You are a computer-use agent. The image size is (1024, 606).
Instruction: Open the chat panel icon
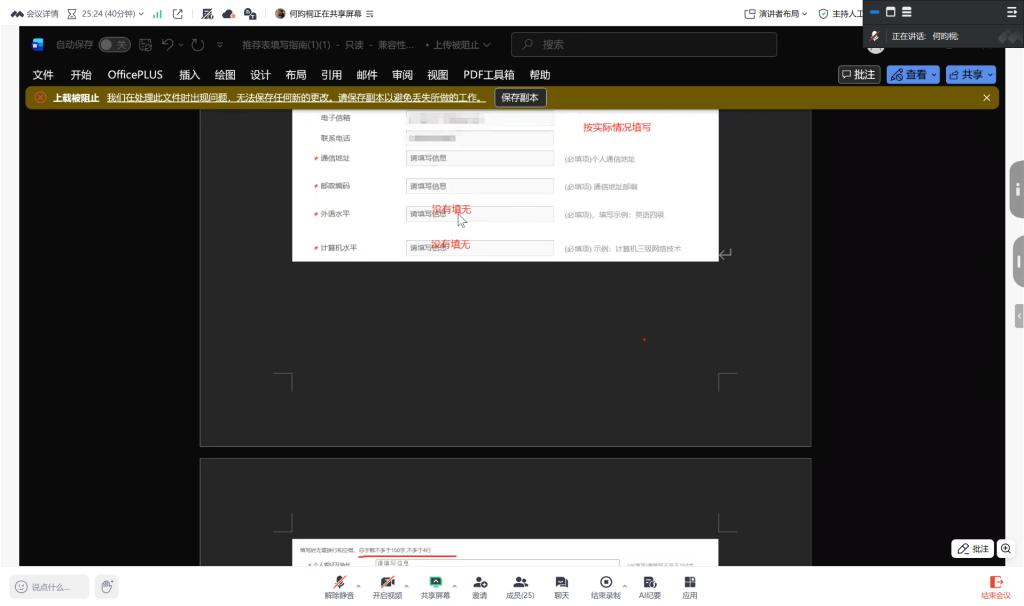pyautogui.click(x=561, y=583)
